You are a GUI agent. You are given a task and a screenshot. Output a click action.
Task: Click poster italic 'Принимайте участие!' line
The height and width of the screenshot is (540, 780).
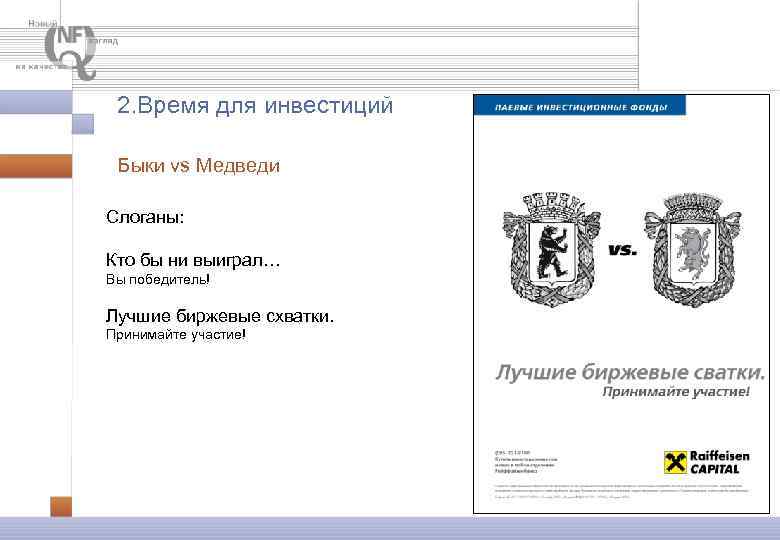coord(676,392)
